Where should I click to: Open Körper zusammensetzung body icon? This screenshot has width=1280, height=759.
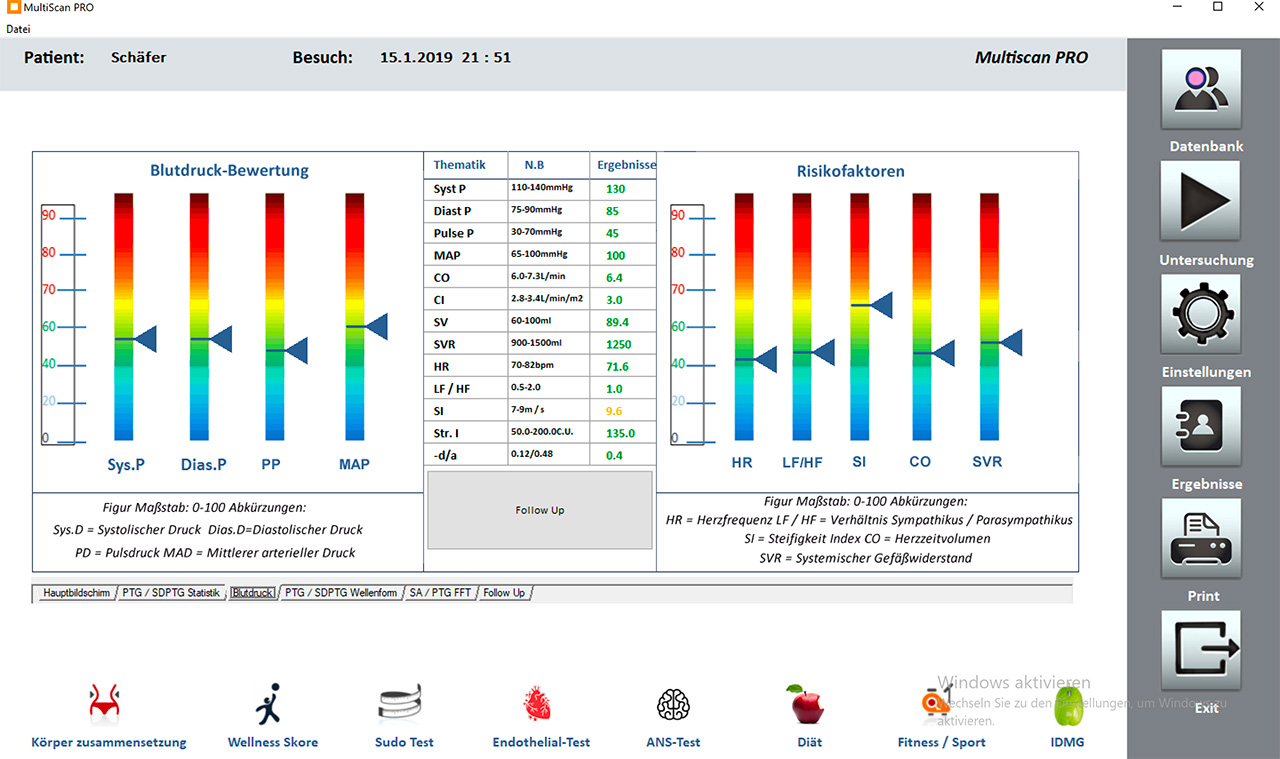(108, 705)
